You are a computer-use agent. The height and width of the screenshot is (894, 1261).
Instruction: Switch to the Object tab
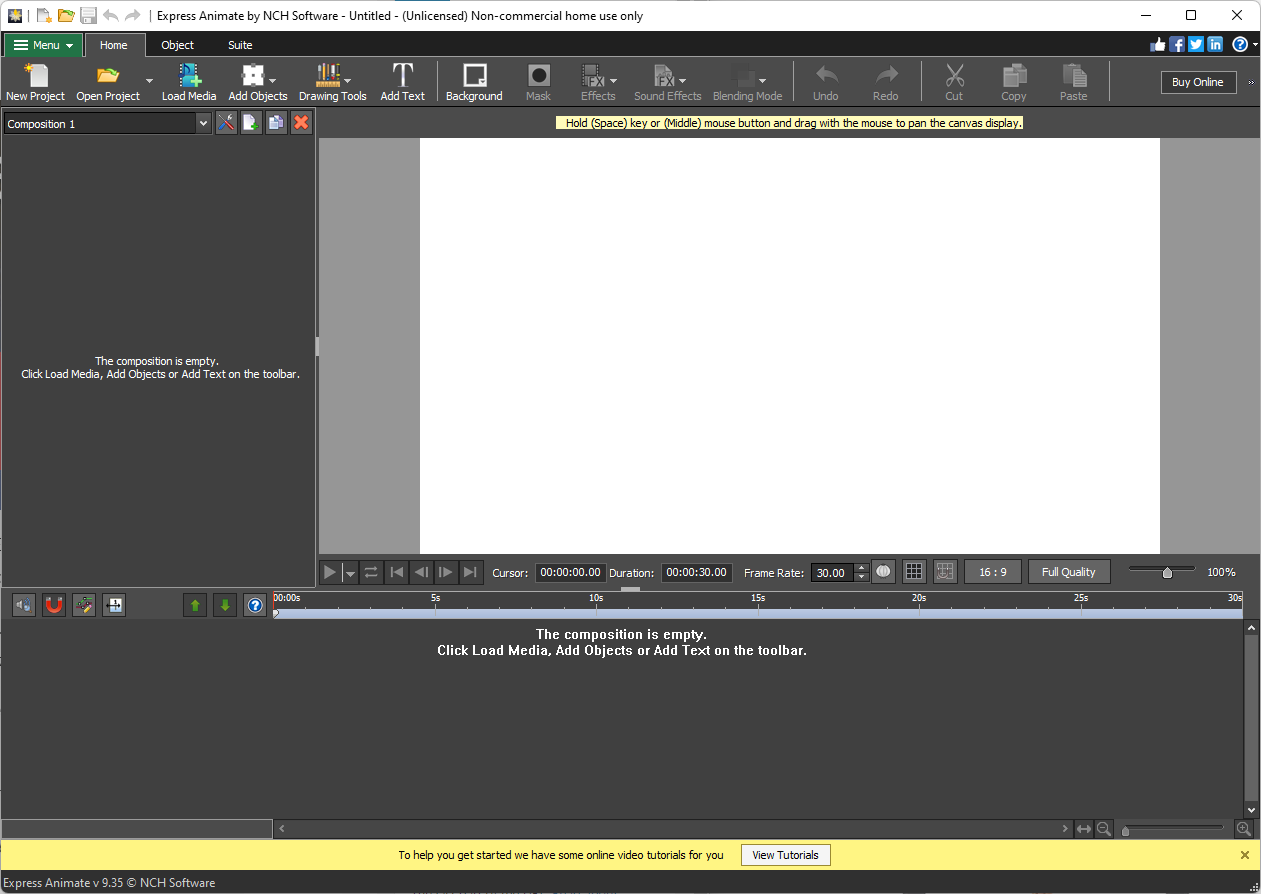point(178,45)
